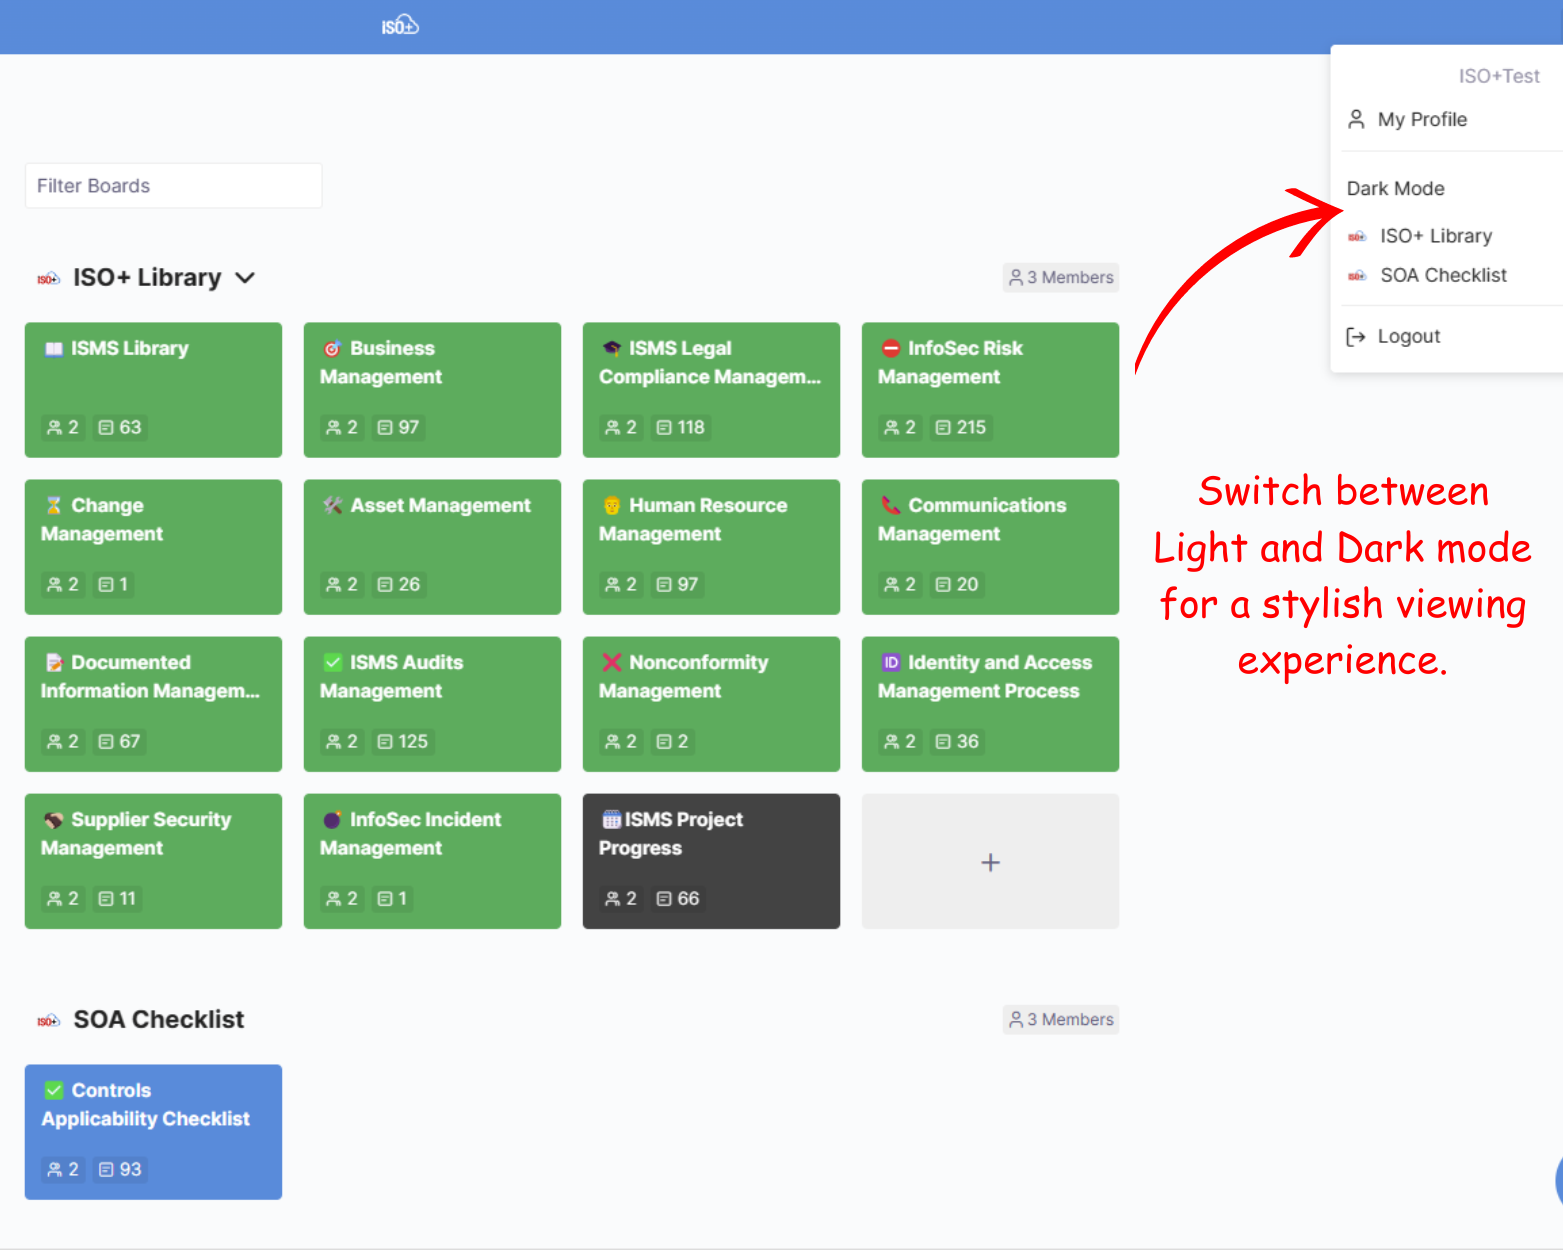The image size is (1563, 1250).
Task: Click the Communications Management phone icon
Action: pyautogui.click(x=890, y=506)
